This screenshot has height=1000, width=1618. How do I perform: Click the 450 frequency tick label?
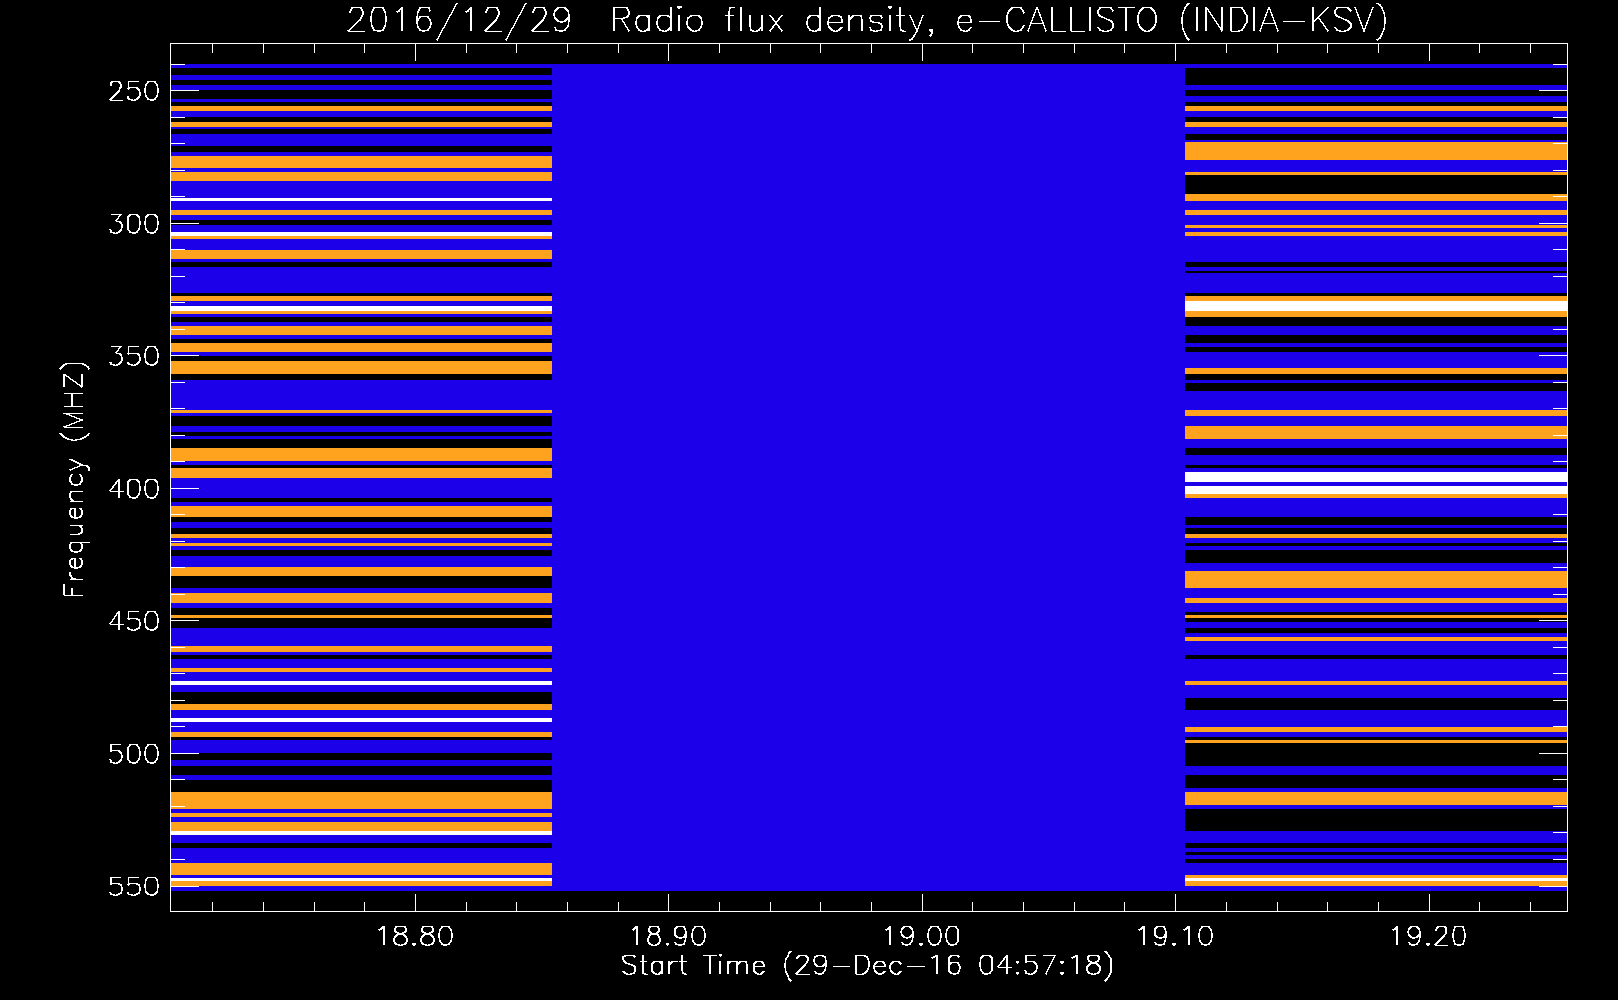(x=134, y=621)
